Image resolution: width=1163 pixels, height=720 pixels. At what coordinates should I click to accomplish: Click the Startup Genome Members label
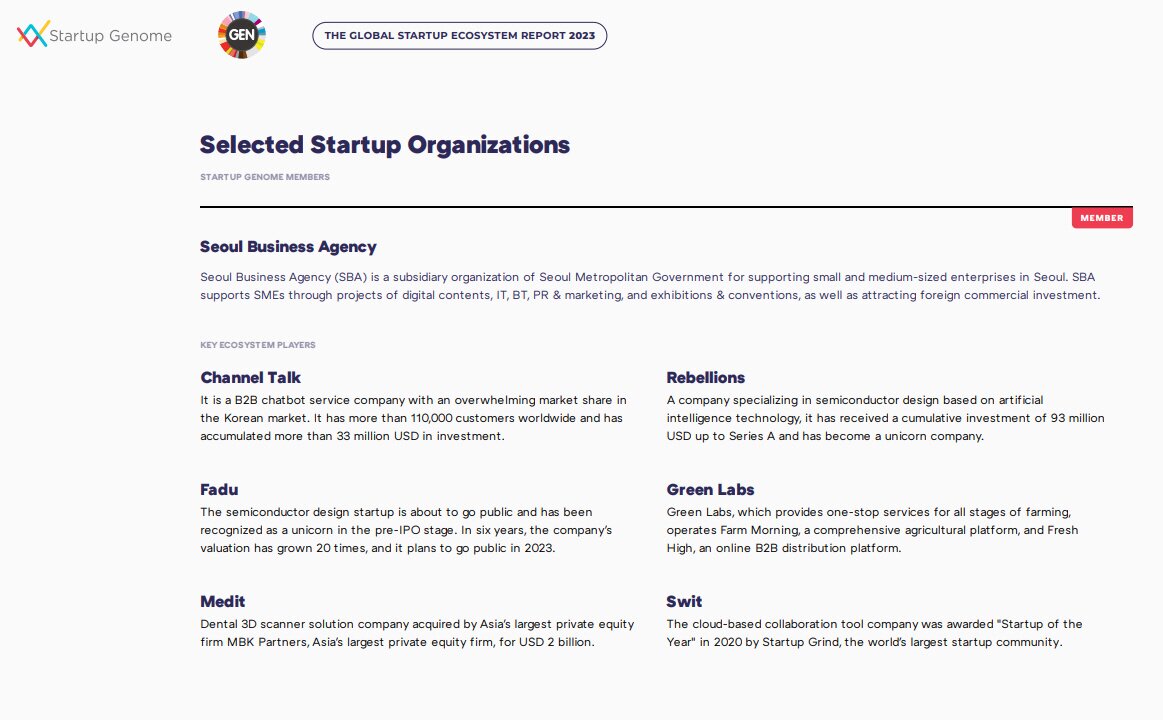265,177
